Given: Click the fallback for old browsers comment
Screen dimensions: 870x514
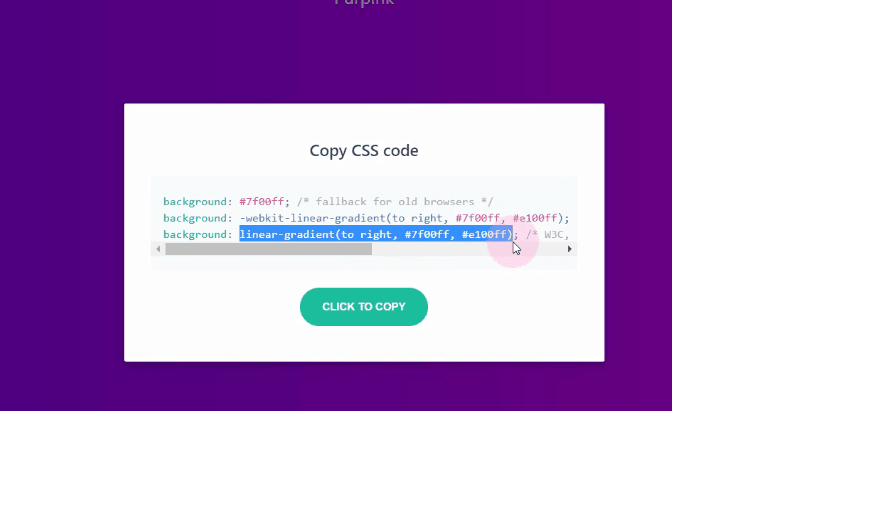Looking at the screenshot, I should pos(395,201).
